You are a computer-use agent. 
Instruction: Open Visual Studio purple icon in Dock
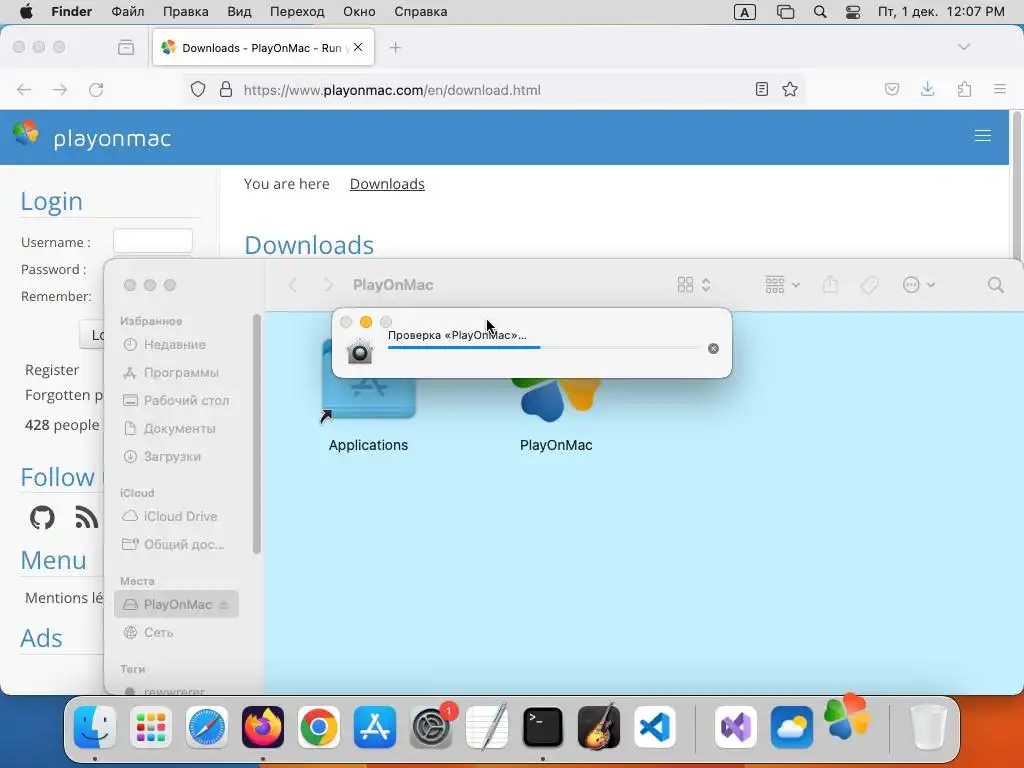click(x=736, y=727)
